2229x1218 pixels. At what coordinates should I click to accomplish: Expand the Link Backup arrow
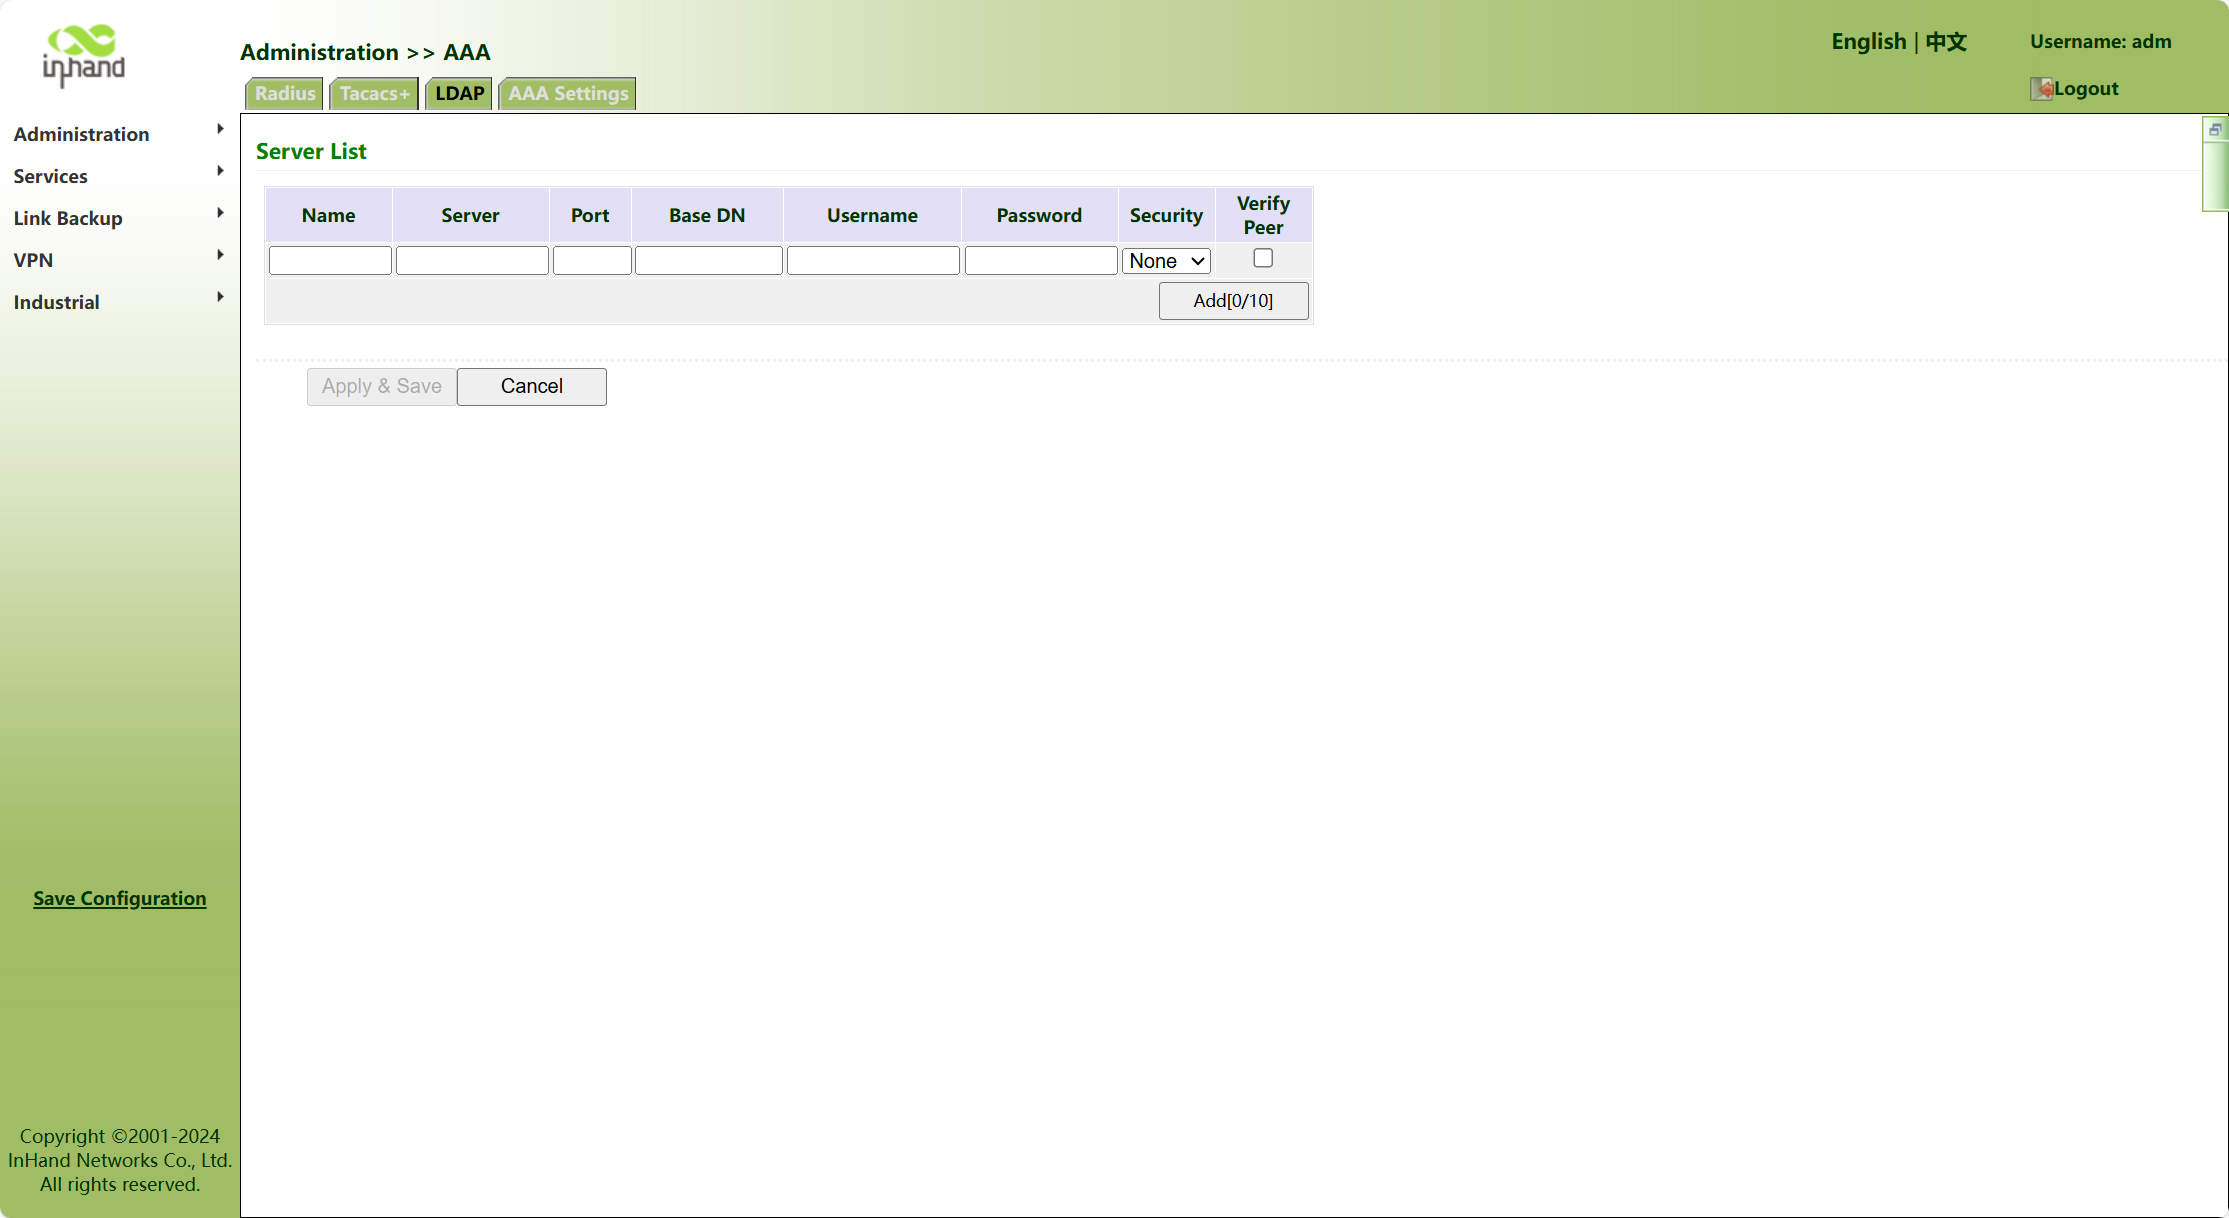coord(220,213)
